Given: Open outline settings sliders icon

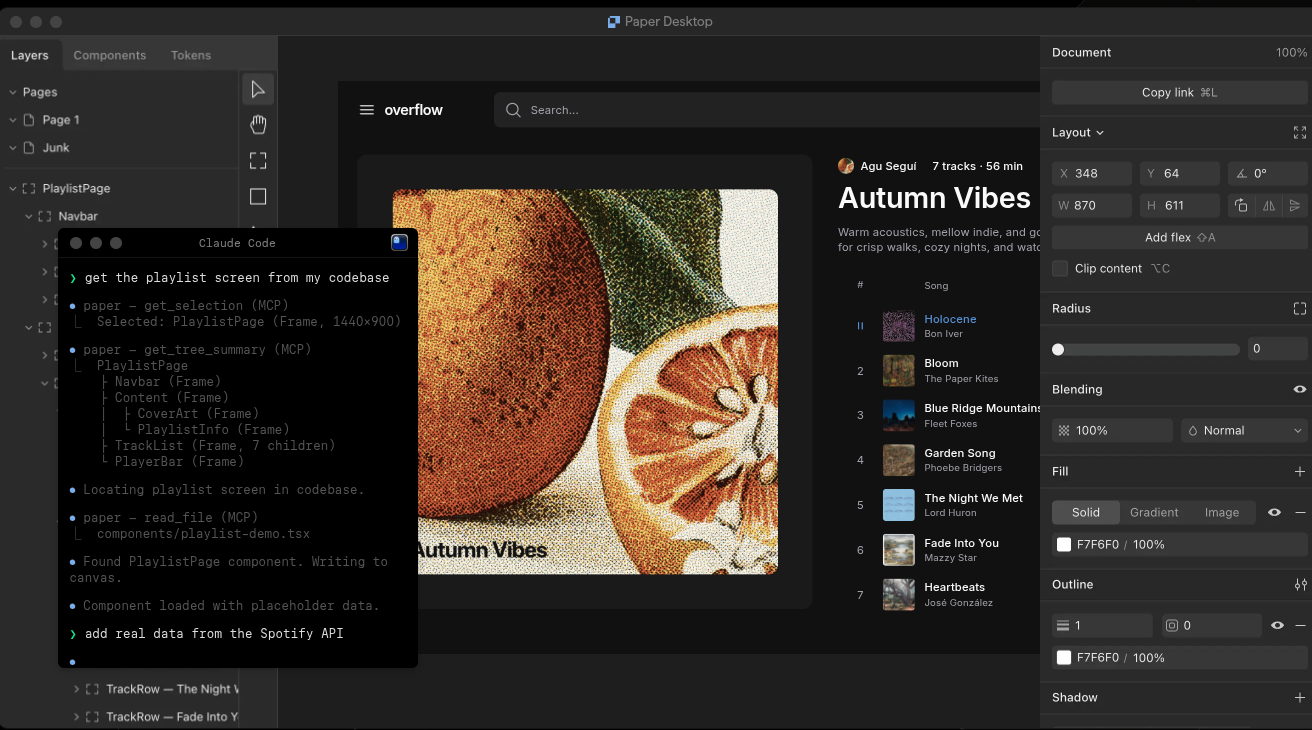Looking at the screenshot, I should 1300,585.
